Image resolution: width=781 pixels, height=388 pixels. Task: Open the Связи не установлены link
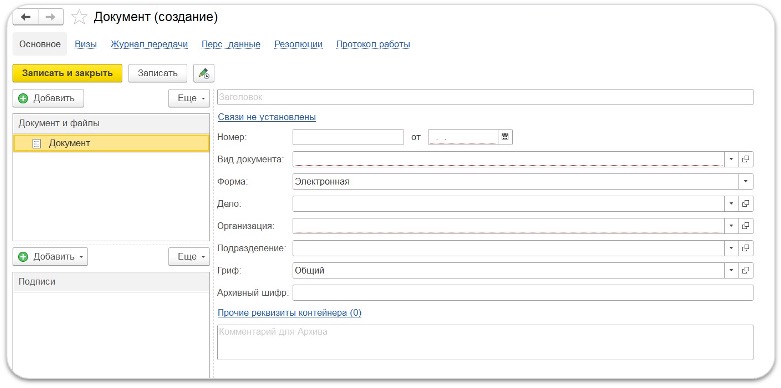(267, 117)
